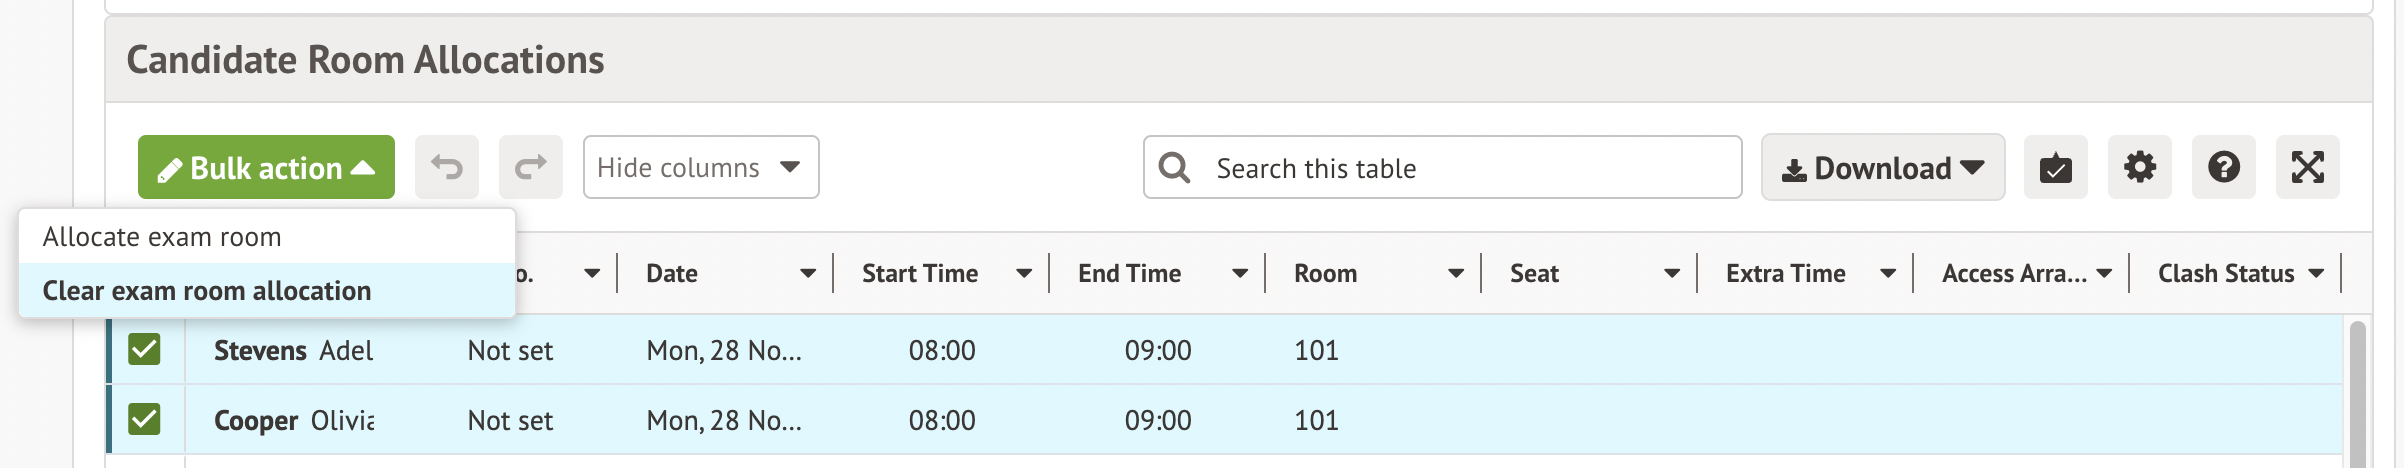The width and height of the screenshot is (2404, 468).
Task: Choose Clear exam room allocation
Action: click(x=207, y=291)
